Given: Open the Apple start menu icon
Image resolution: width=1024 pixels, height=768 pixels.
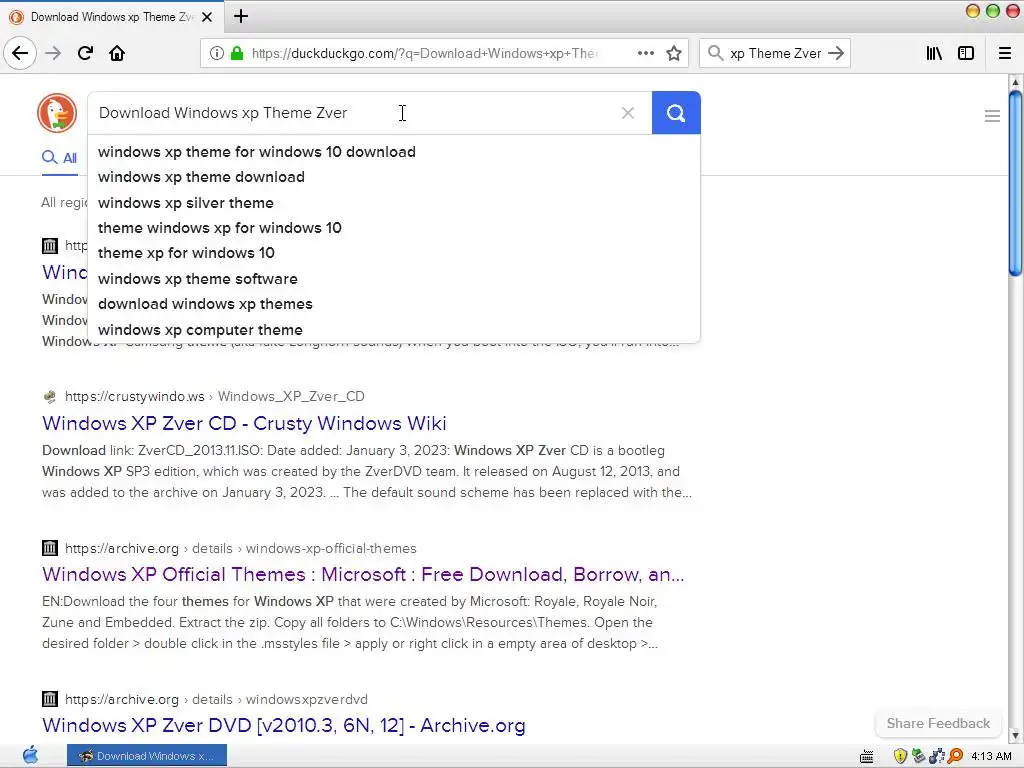Looking at the screenshot, I should click(x=30, y=756).
